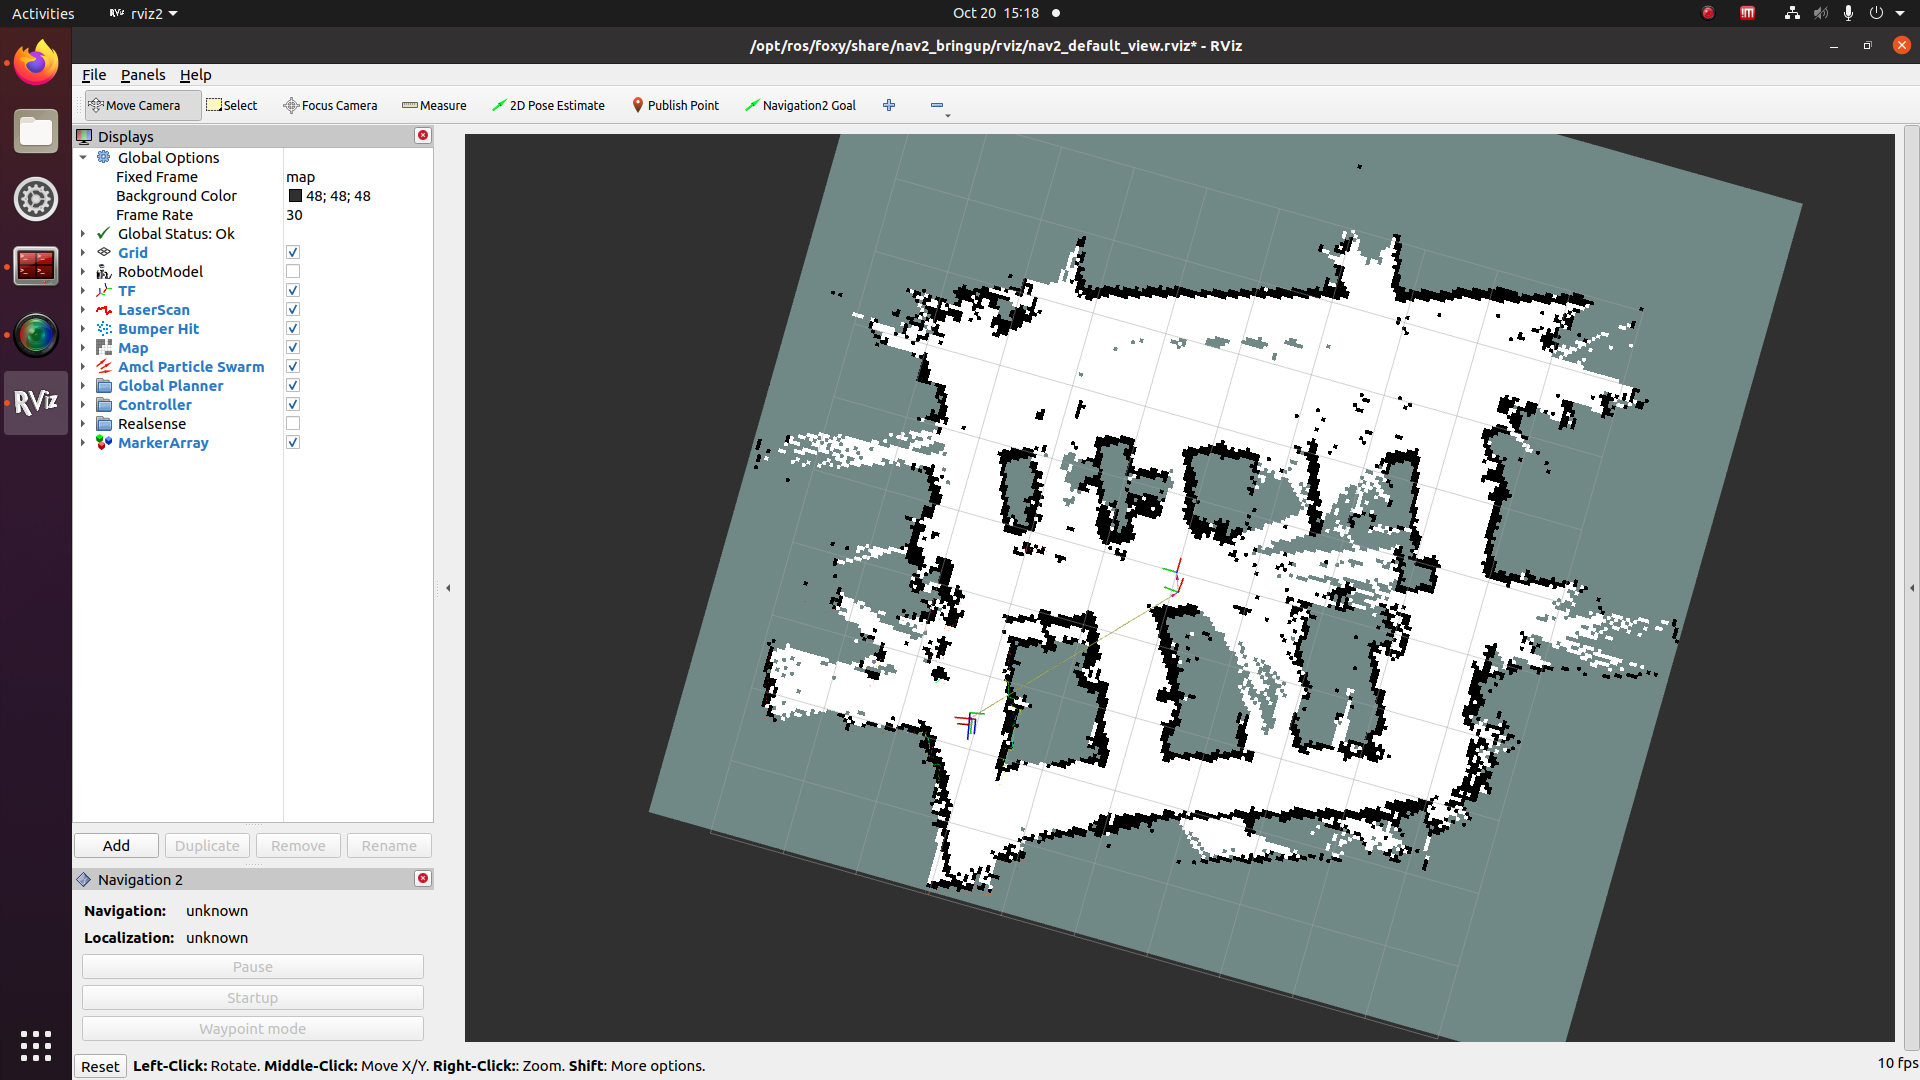Open the File menu
The width and height of the screenshot is (1920, 1080).
pos(93,75)
